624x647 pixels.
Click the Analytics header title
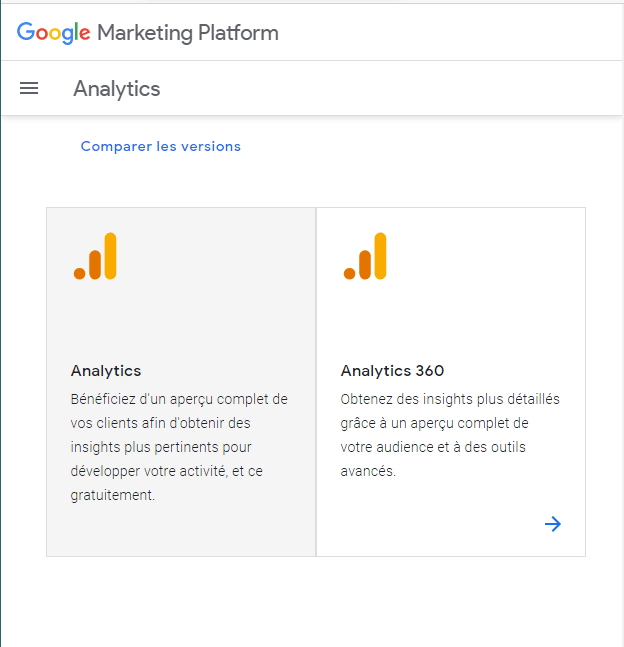pos(117,89)
